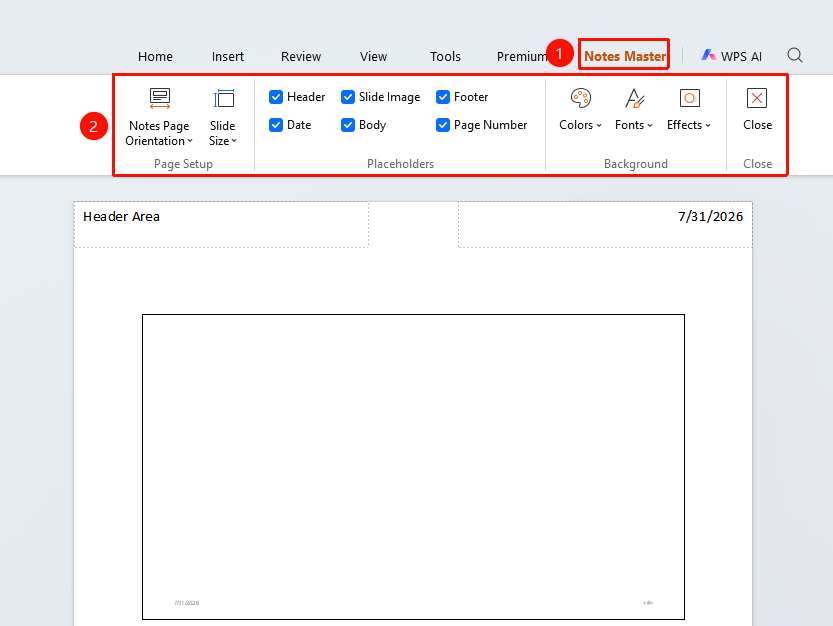The image size is (833, 626).
Task: Expand the Slide Size dropdown arrow
Action: click(234, 141)
